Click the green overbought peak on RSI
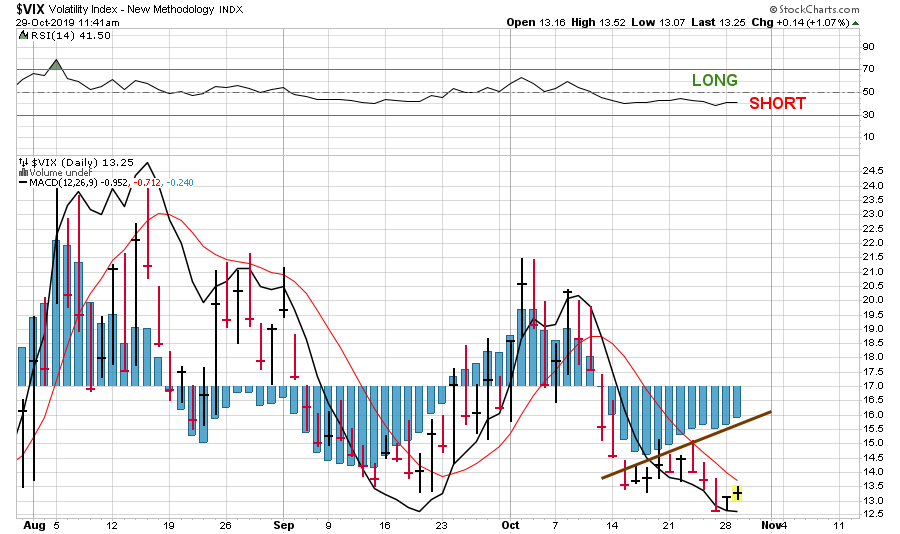Screen dimensions: 900x534 55,65
